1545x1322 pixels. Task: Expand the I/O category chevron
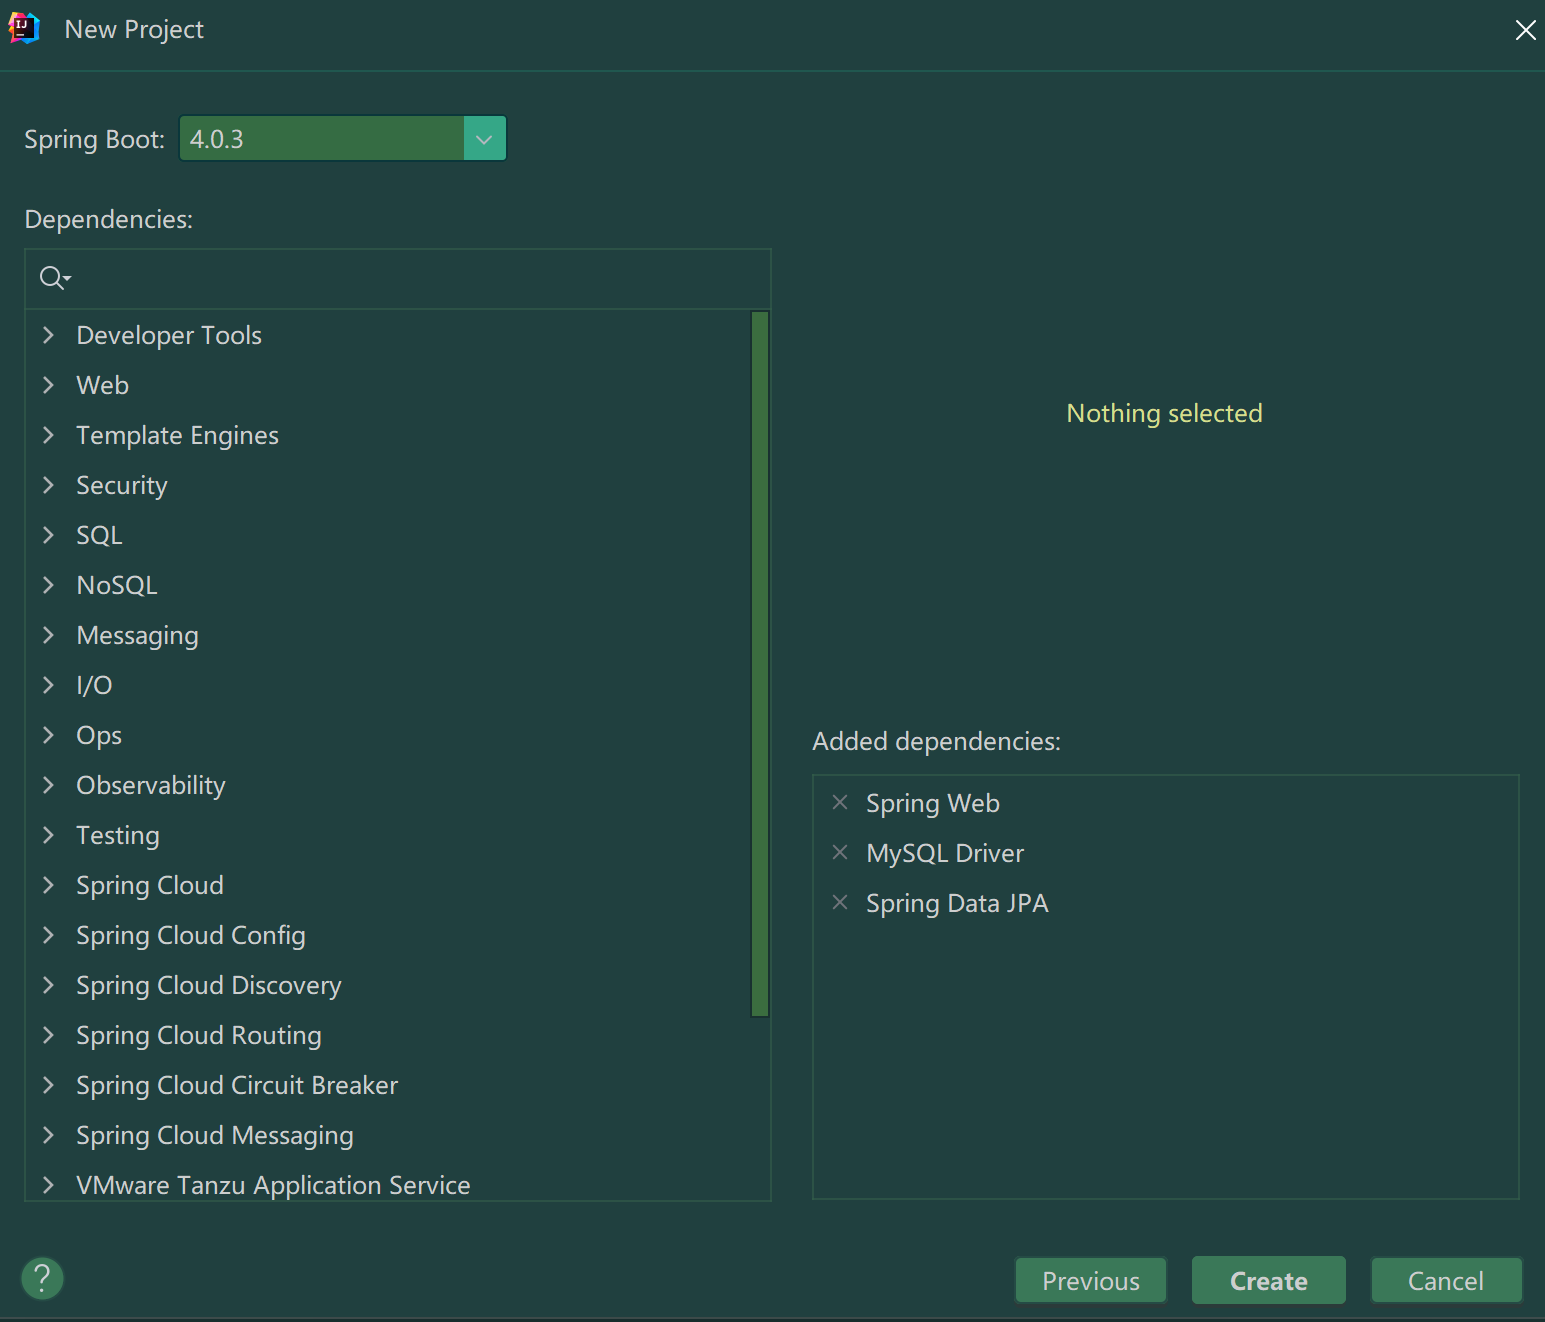tap(48, 685)
